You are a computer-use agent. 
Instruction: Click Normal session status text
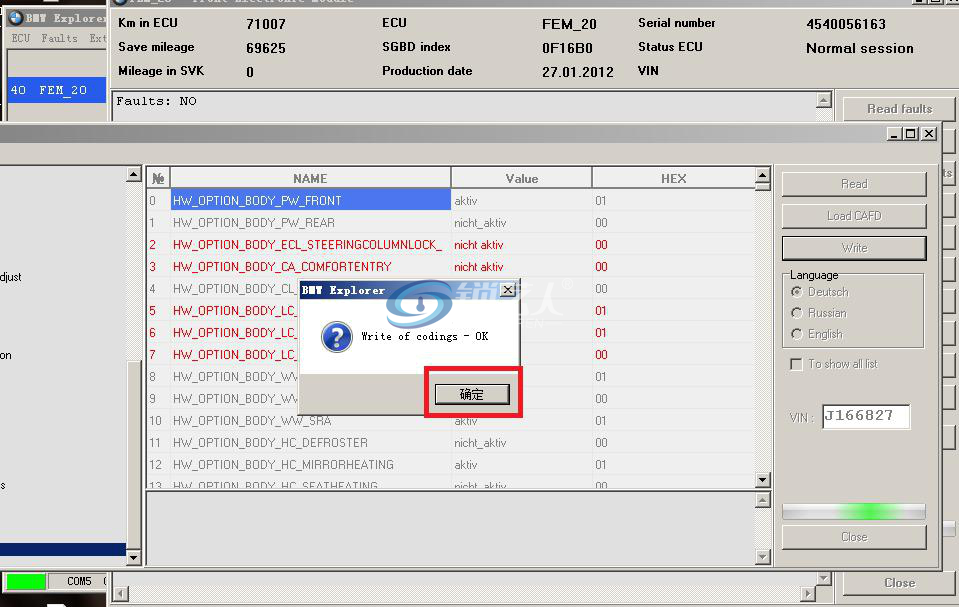coord(859,48)
